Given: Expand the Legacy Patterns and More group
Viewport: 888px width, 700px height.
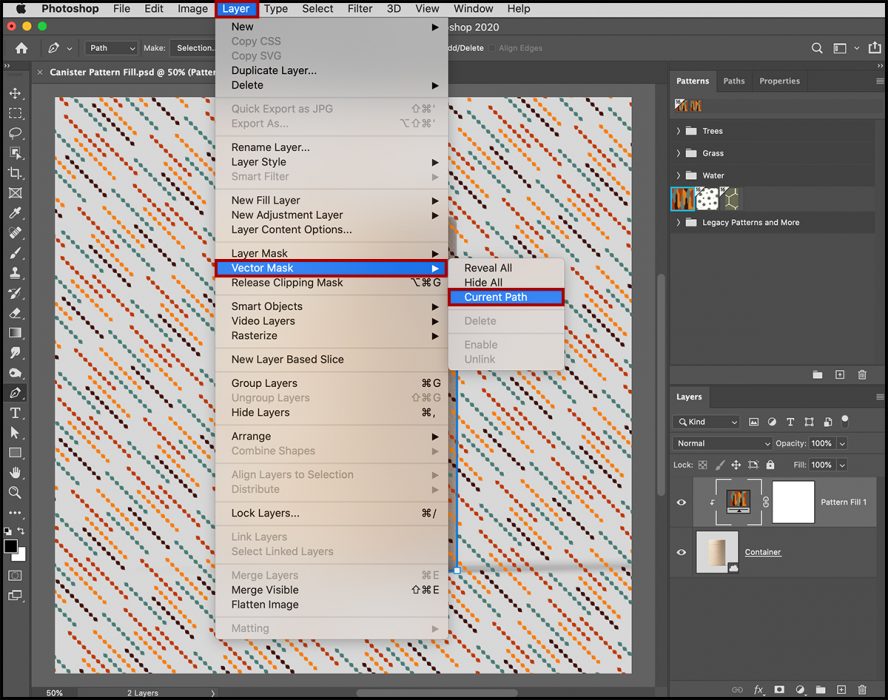Looking at the screenshot, I should tap(679, 223).
